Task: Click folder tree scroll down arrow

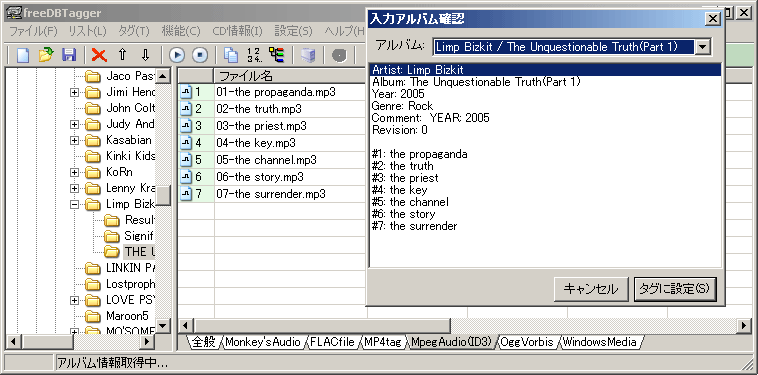Action: (x=163, y=325)
